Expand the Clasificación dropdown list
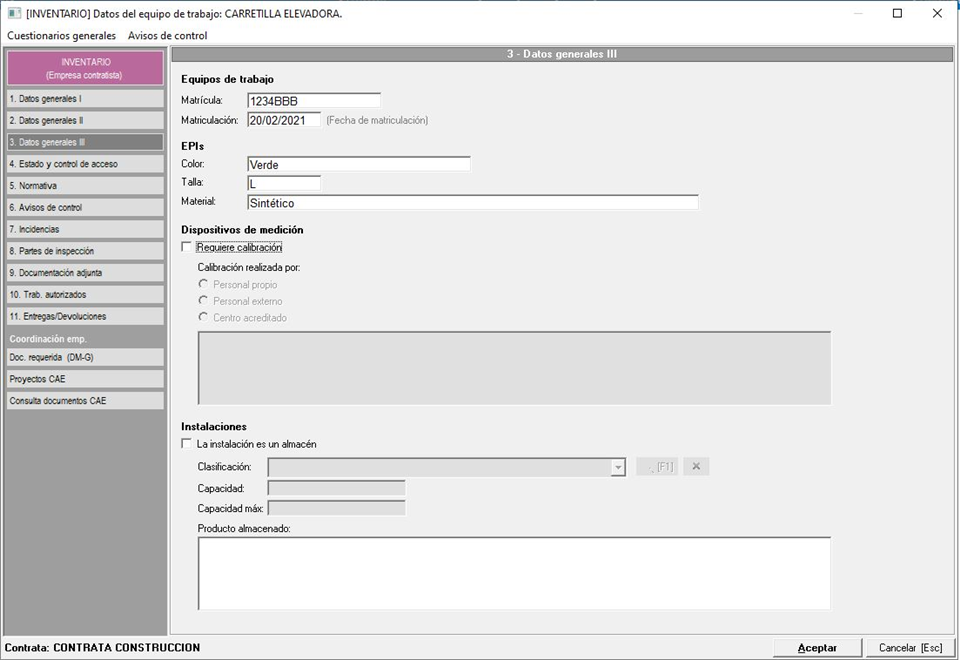The width and height of the screenshot is (960, 660). [618, 467]
